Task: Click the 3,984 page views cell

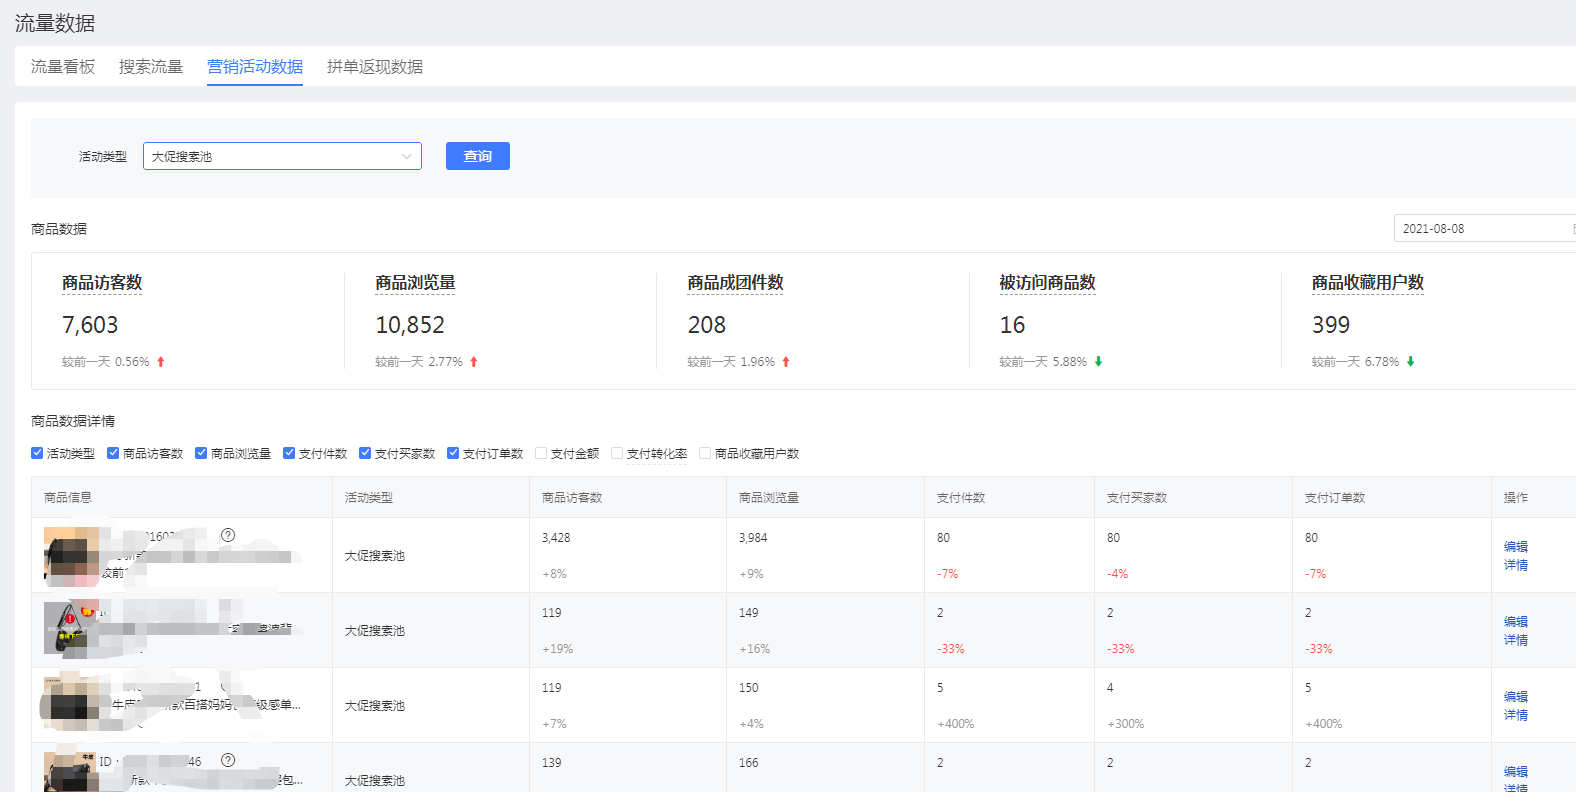Action: (x=753, y=538)
